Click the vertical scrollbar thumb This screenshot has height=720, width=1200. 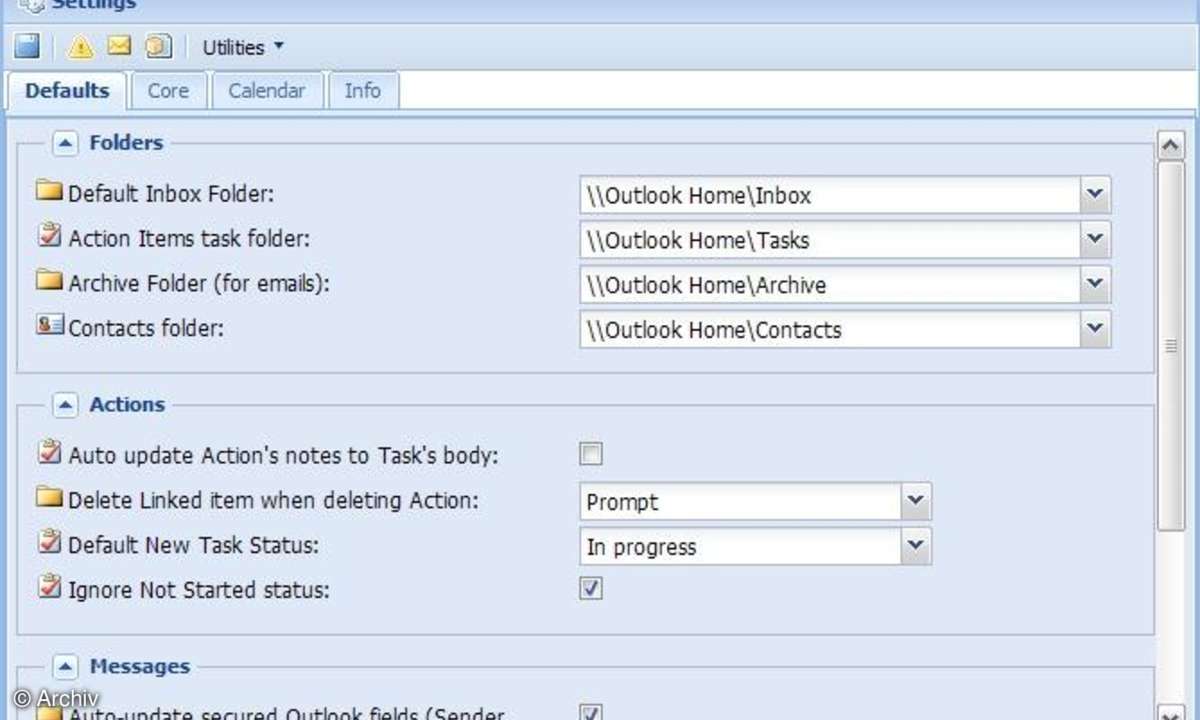(1170, 345)
